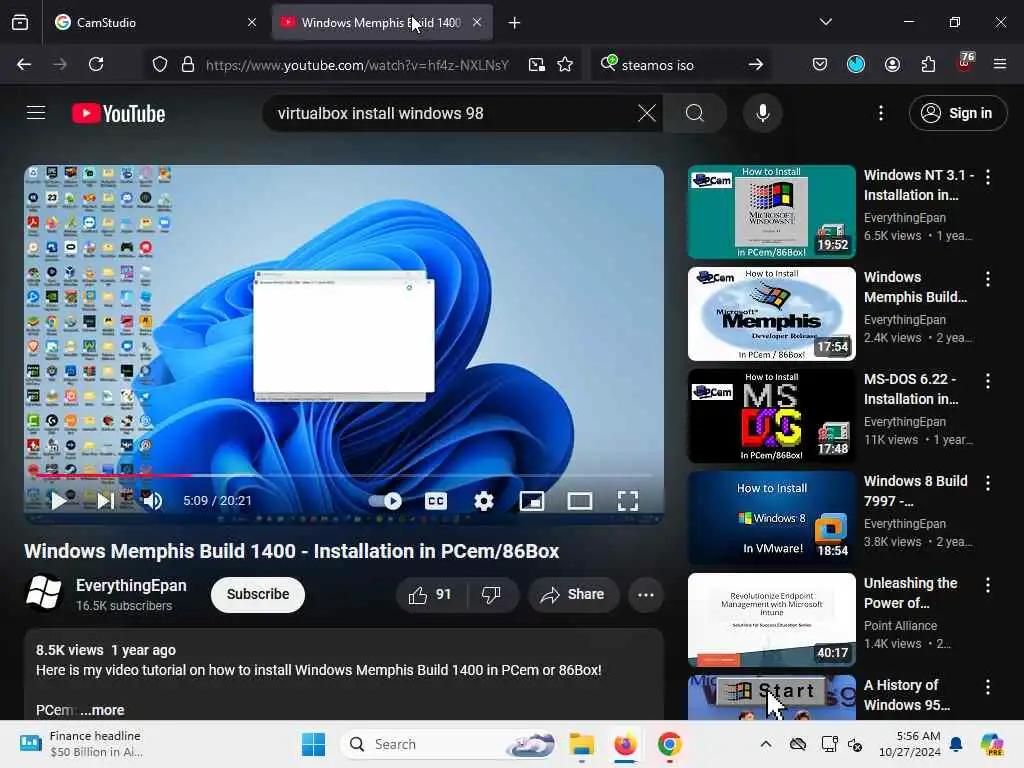
Task: Subscribe to EverythingEpan
Action: 258,594
